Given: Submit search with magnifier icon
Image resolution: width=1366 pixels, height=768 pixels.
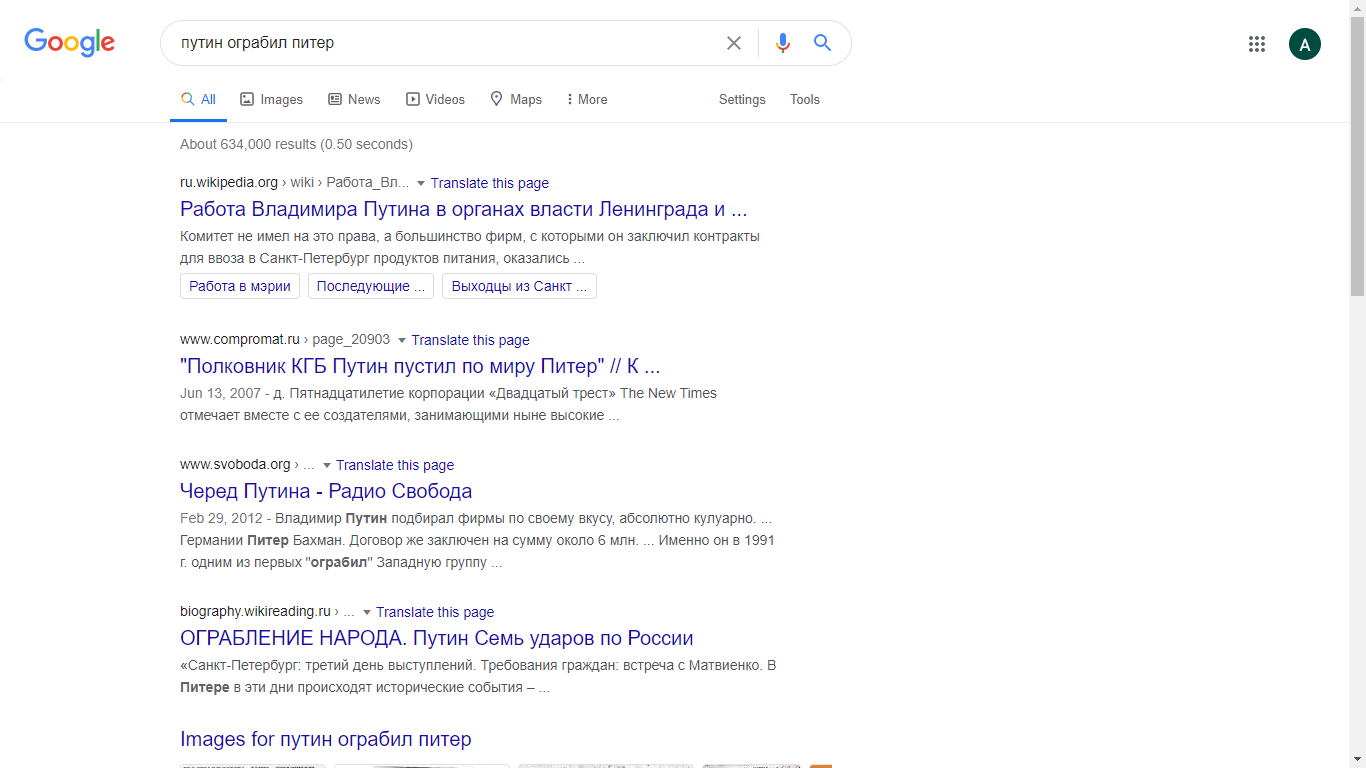Looking at the screenshot, I should (822, 43).
